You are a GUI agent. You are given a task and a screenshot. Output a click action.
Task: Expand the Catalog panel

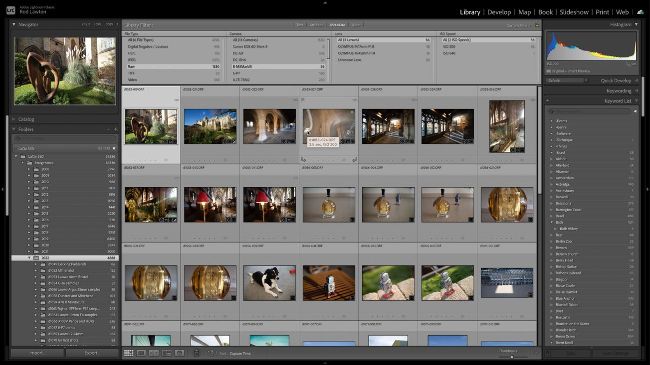coord(14,119)
